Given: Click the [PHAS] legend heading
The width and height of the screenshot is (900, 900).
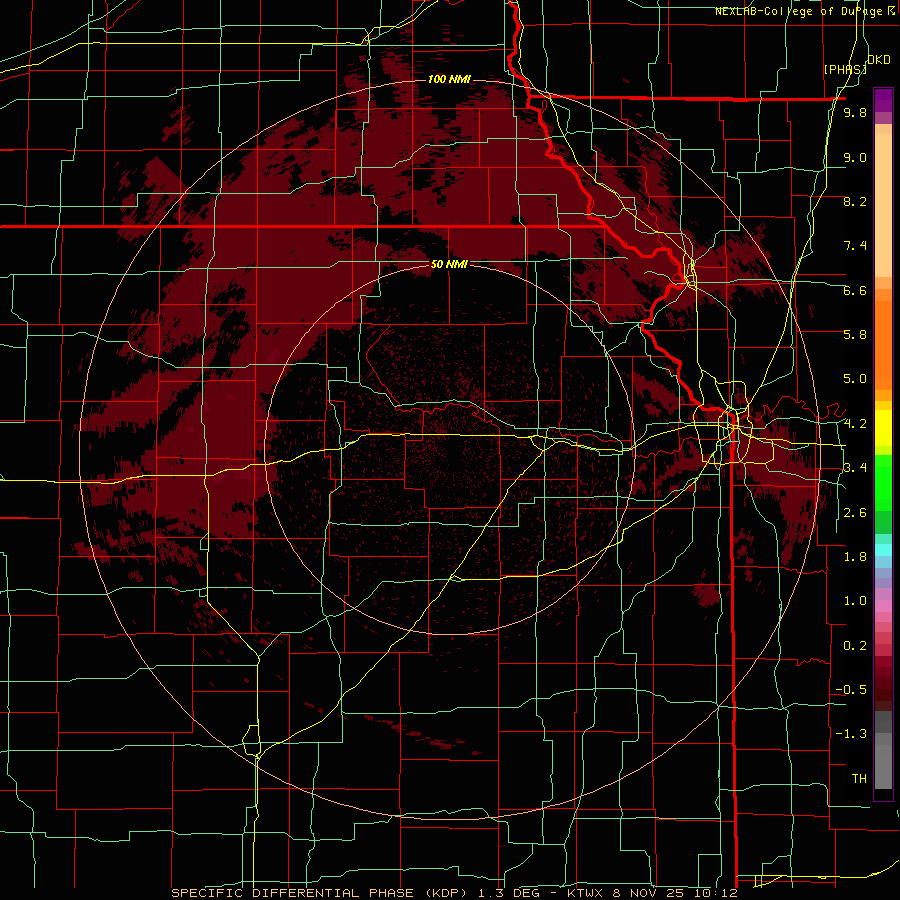Looking at the screenshot, I should point(845,69).
